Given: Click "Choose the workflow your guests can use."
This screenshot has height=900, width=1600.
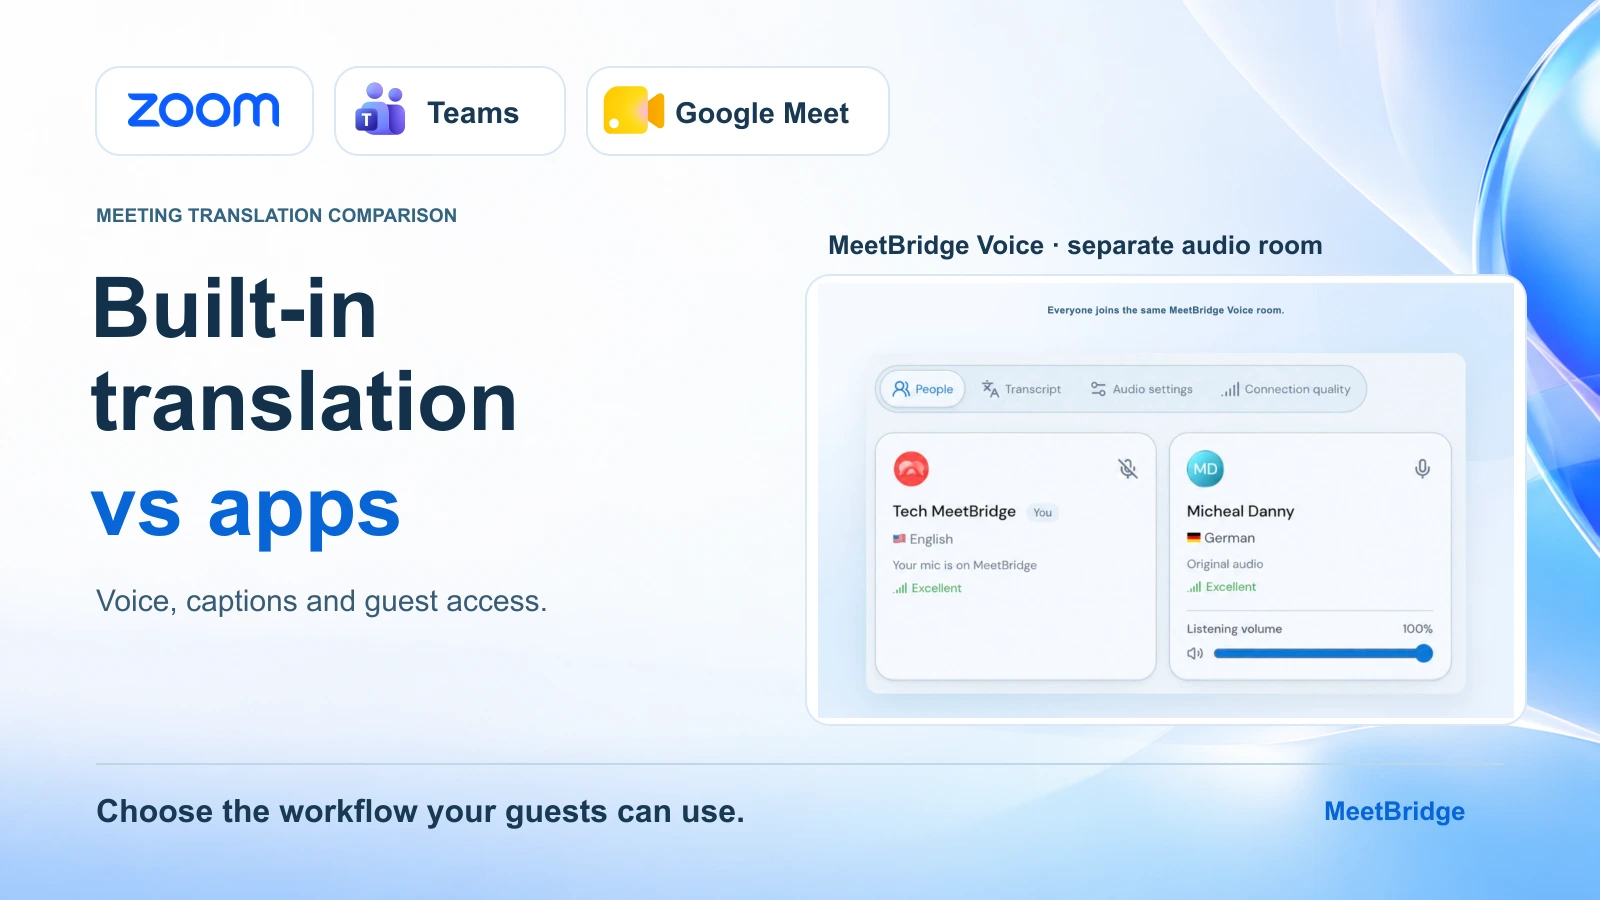Looking at the screenshot, I should (x=420, y=811).
